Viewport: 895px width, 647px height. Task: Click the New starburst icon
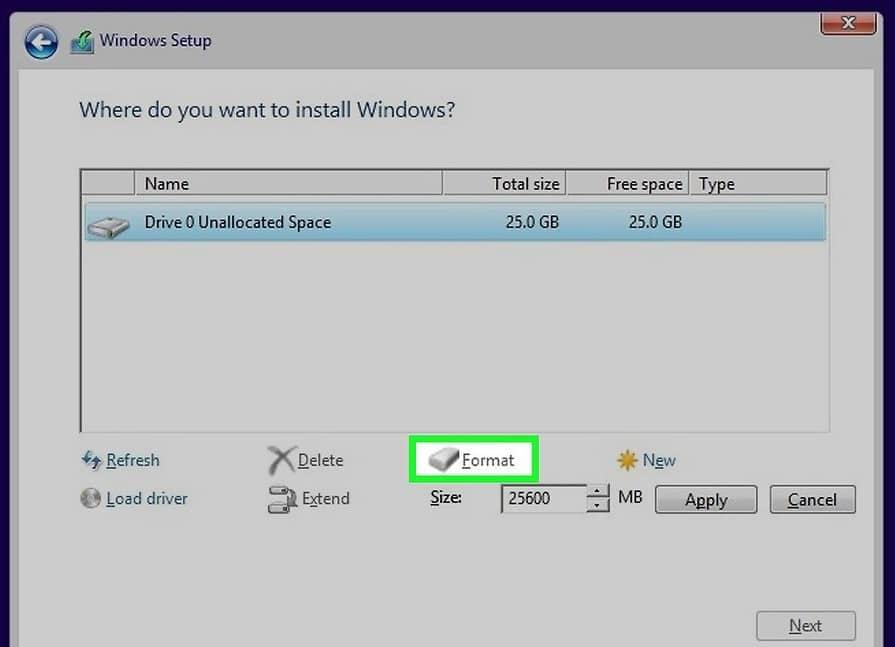[x=627, y=460]
